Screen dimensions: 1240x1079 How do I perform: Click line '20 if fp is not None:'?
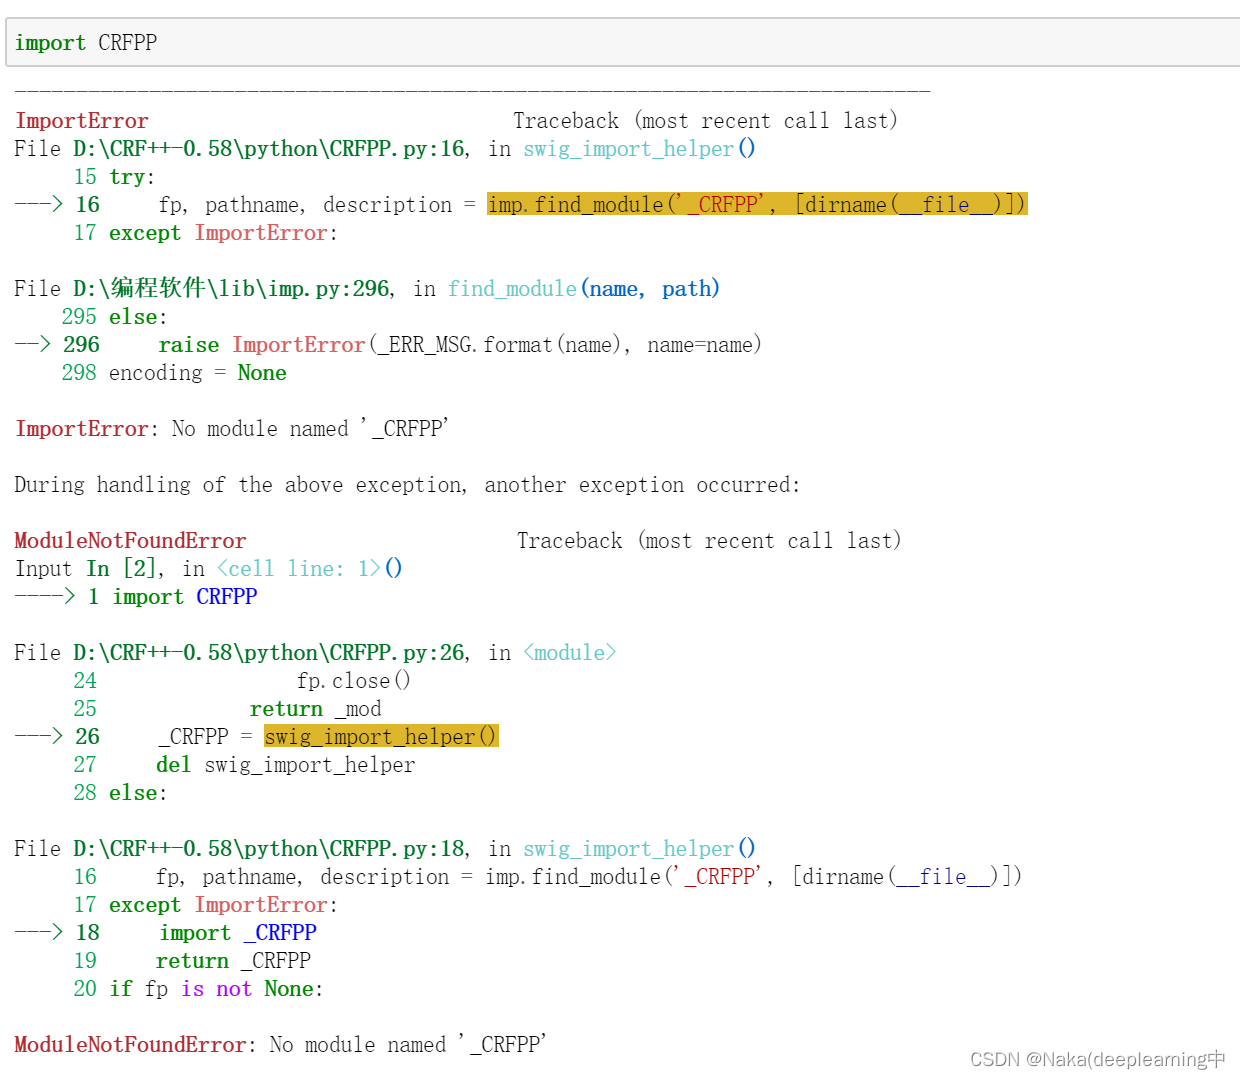(x=198, y=989)
